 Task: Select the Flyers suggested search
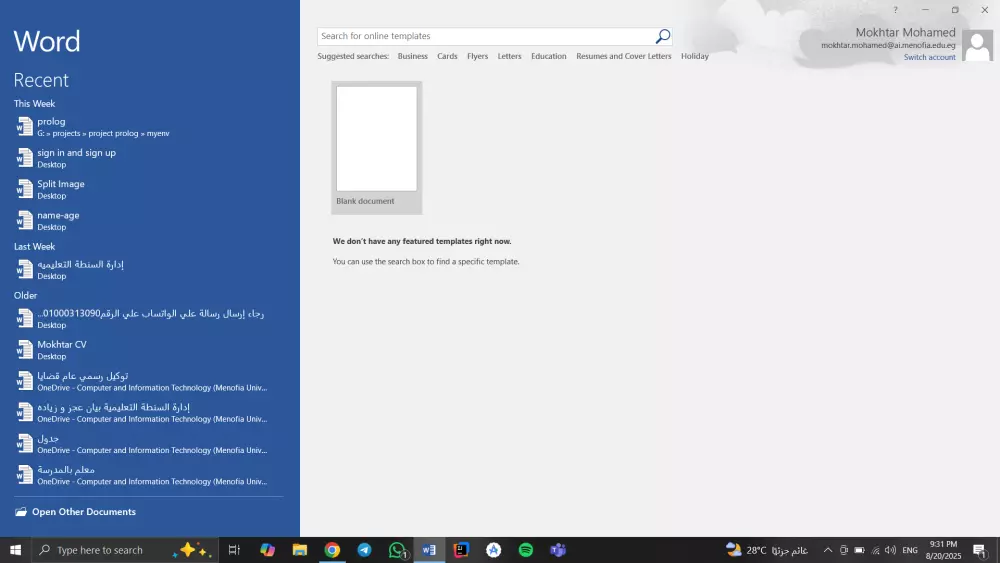click(477, 56)
